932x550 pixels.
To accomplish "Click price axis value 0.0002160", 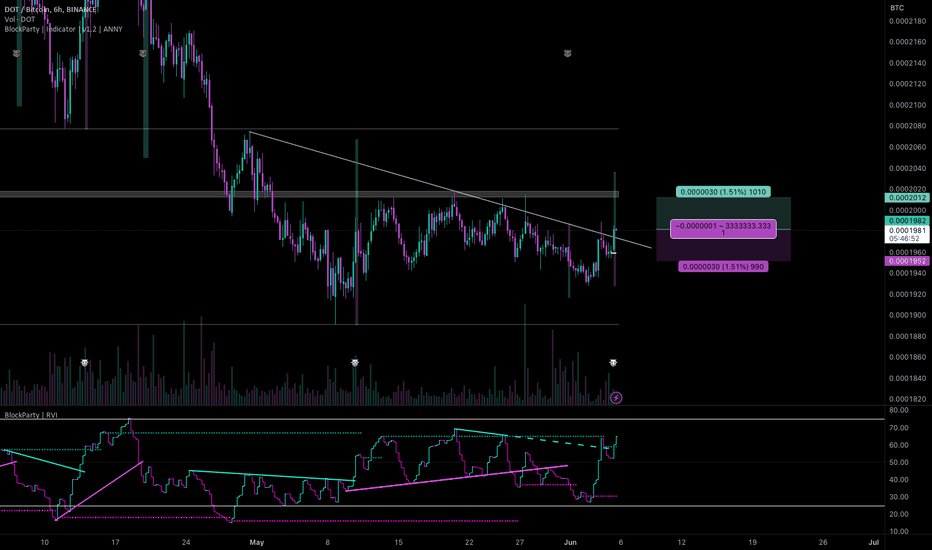I will [907, 42].
